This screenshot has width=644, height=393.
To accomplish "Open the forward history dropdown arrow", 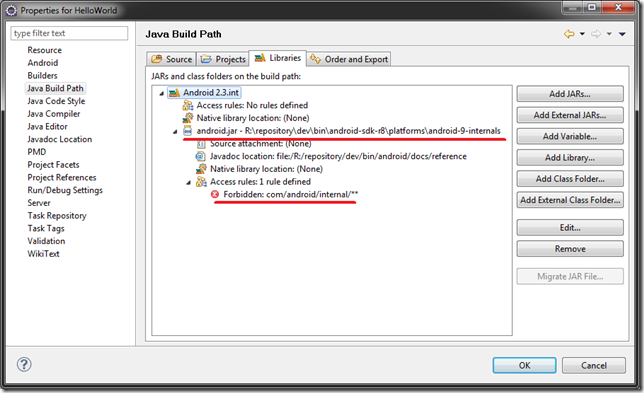I will (x=609, y=34).
